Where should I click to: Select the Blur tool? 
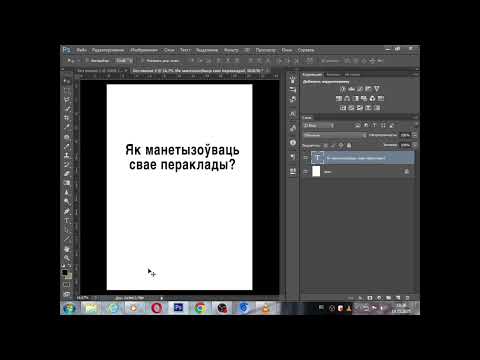(x=67, y=192)
